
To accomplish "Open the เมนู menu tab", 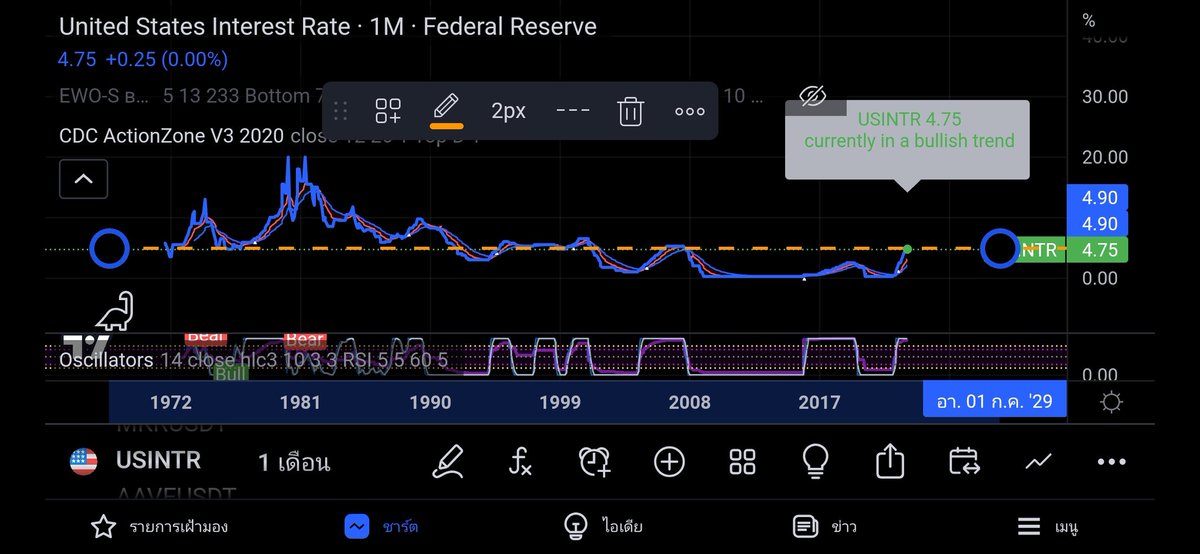I will pyautogui.click(x=1049, y=526).
